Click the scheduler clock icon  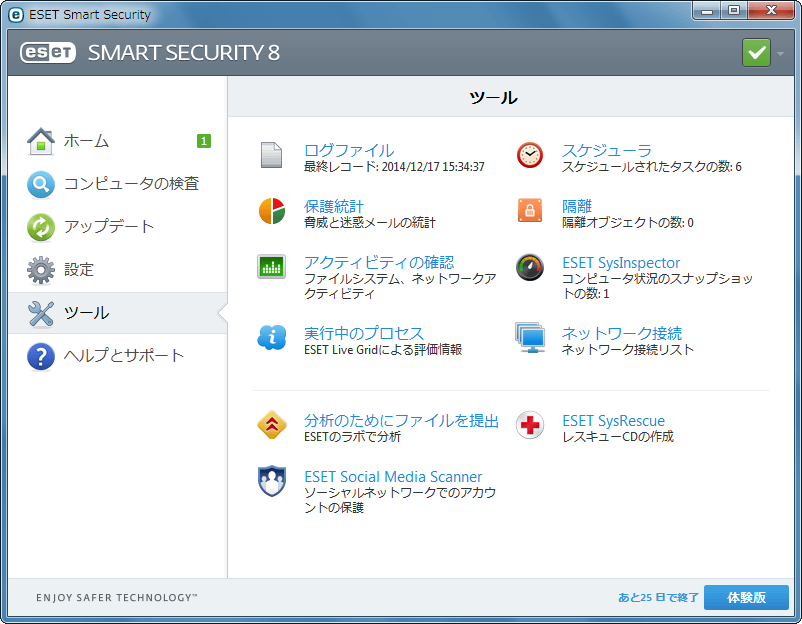click(x=529, y=155)
